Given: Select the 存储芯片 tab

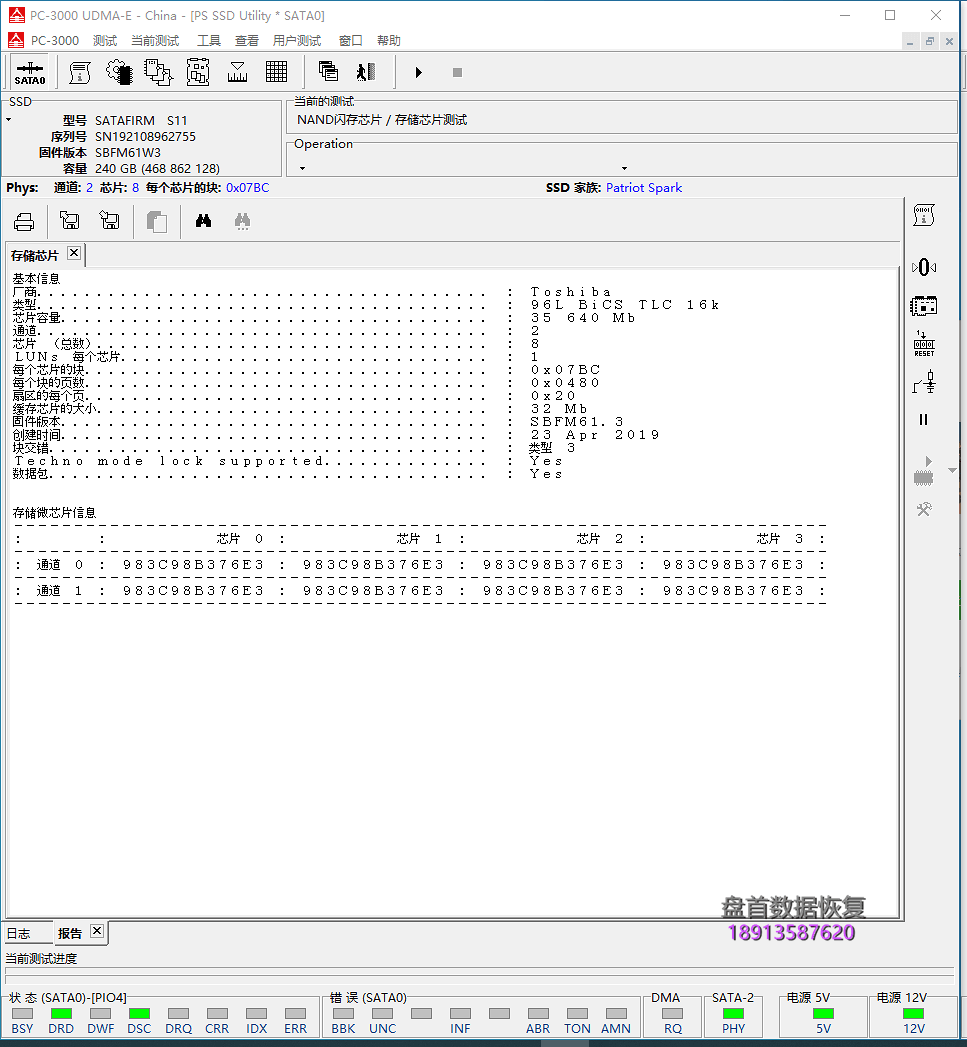Looking at the screenshot, I should (35, 256).
